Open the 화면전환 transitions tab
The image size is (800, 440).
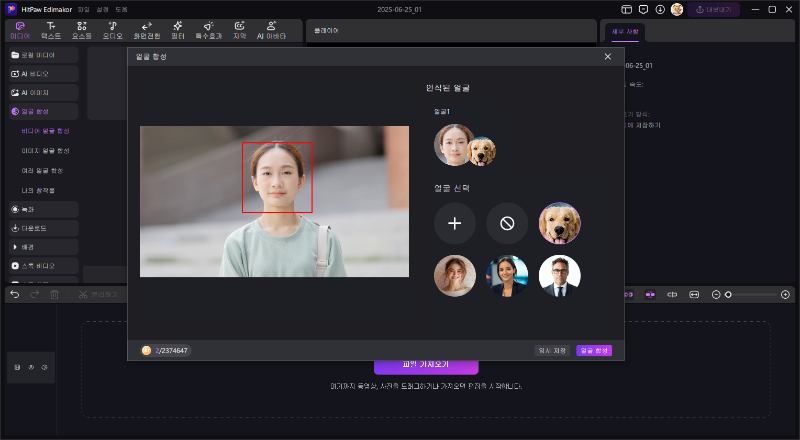coord(146,31)
